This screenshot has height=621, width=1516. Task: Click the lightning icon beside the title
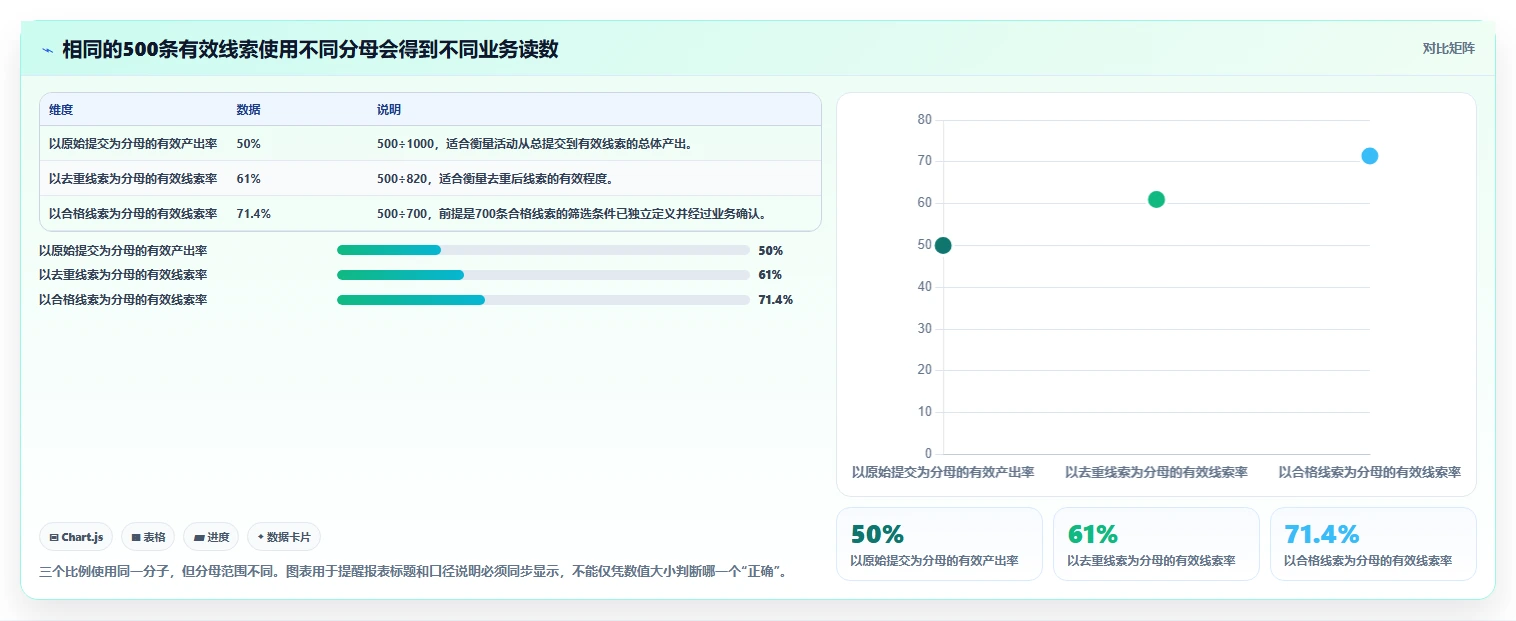point(47,49)
